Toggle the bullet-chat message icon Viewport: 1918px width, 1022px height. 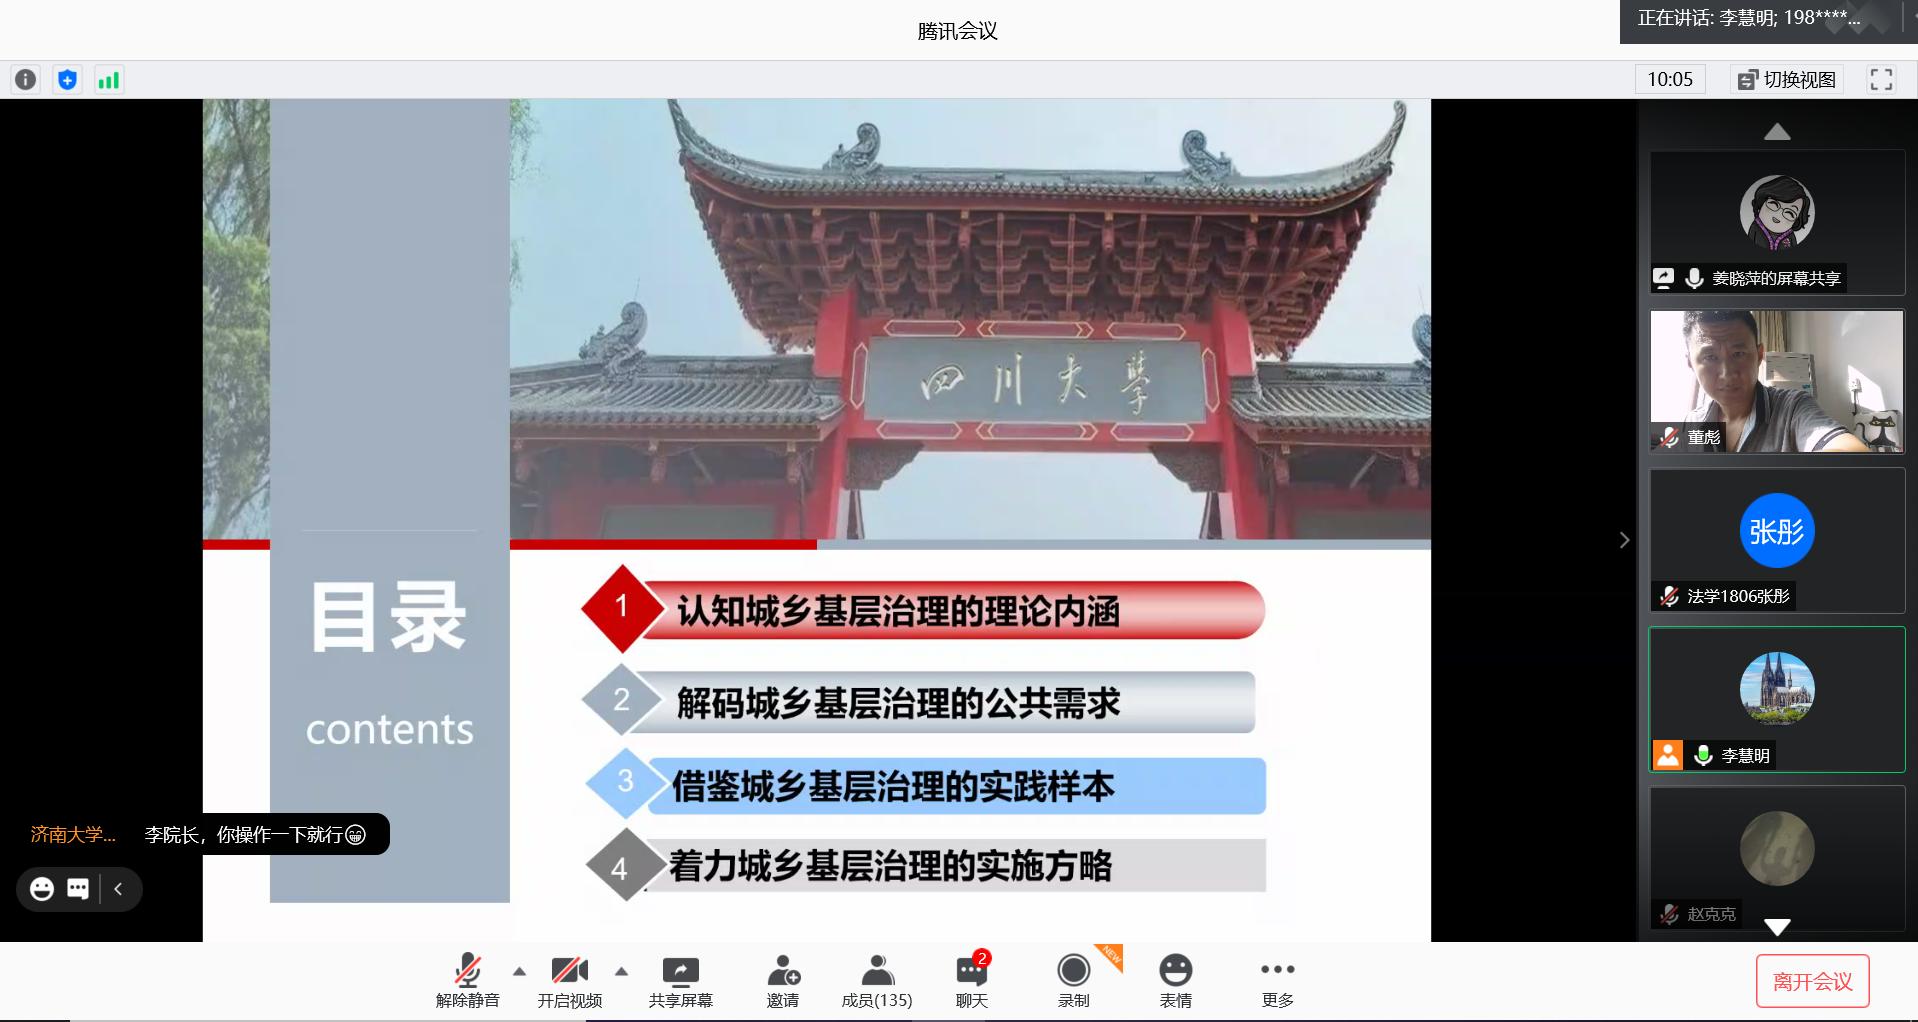pyautogui.click(x=78, y=889)
